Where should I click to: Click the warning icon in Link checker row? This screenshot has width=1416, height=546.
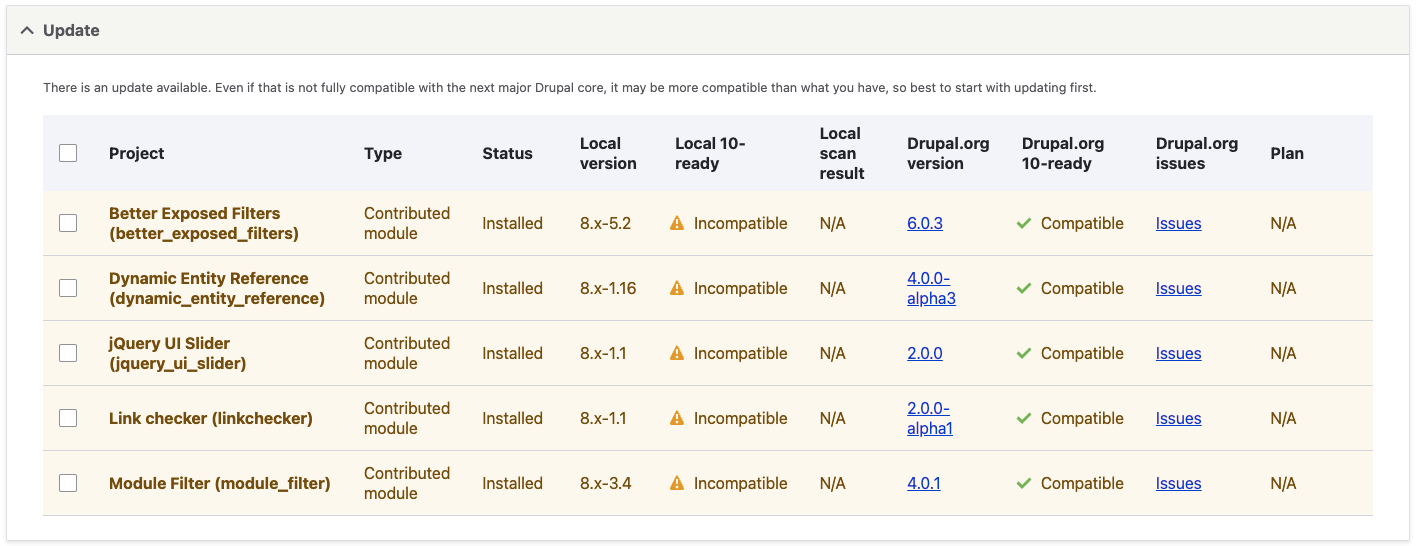(x=677, y=418)
